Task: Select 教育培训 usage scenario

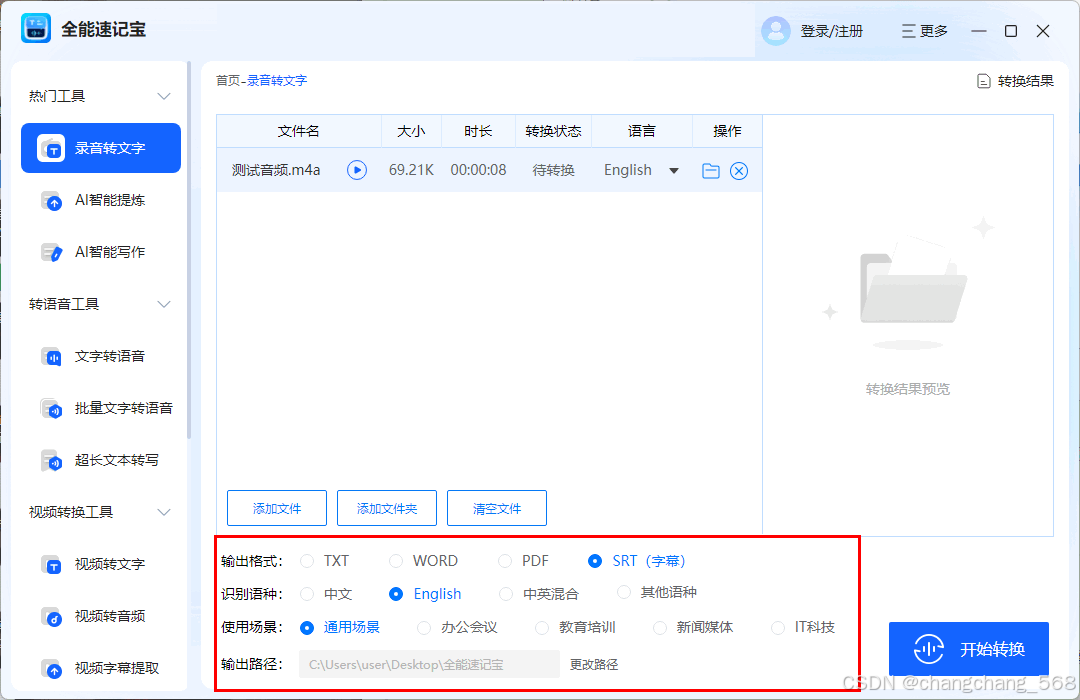Action: 542,628
